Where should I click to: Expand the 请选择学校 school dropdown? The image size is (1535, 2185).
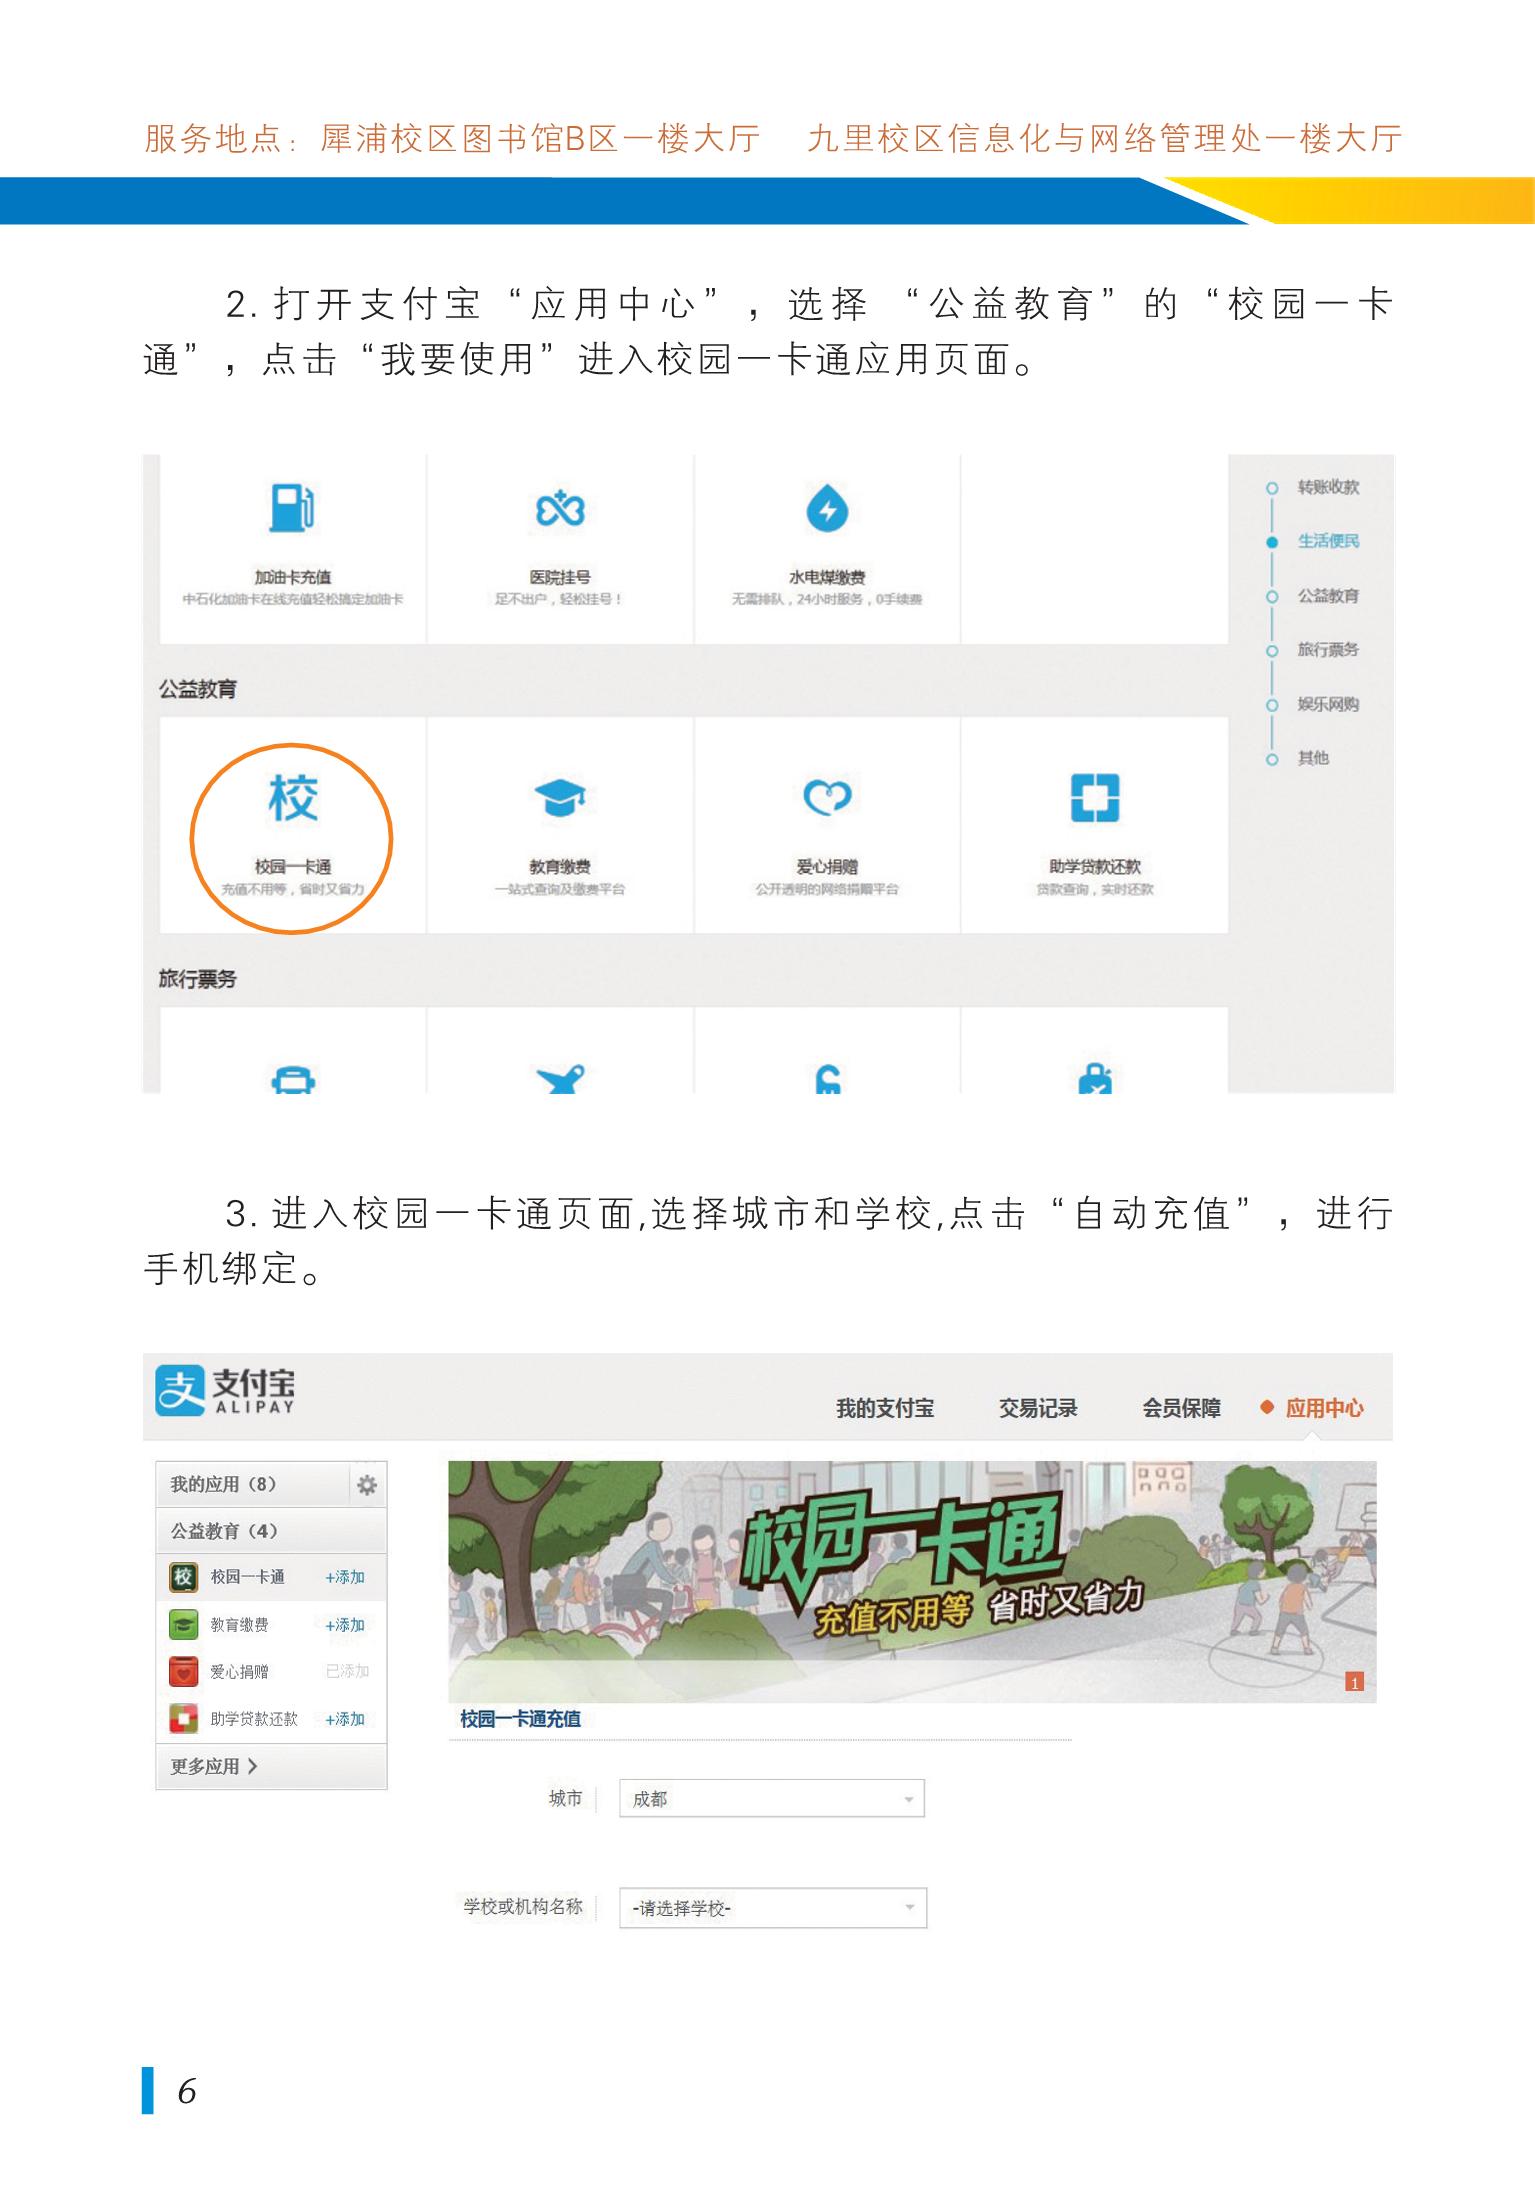click(x=772, y=1908)
